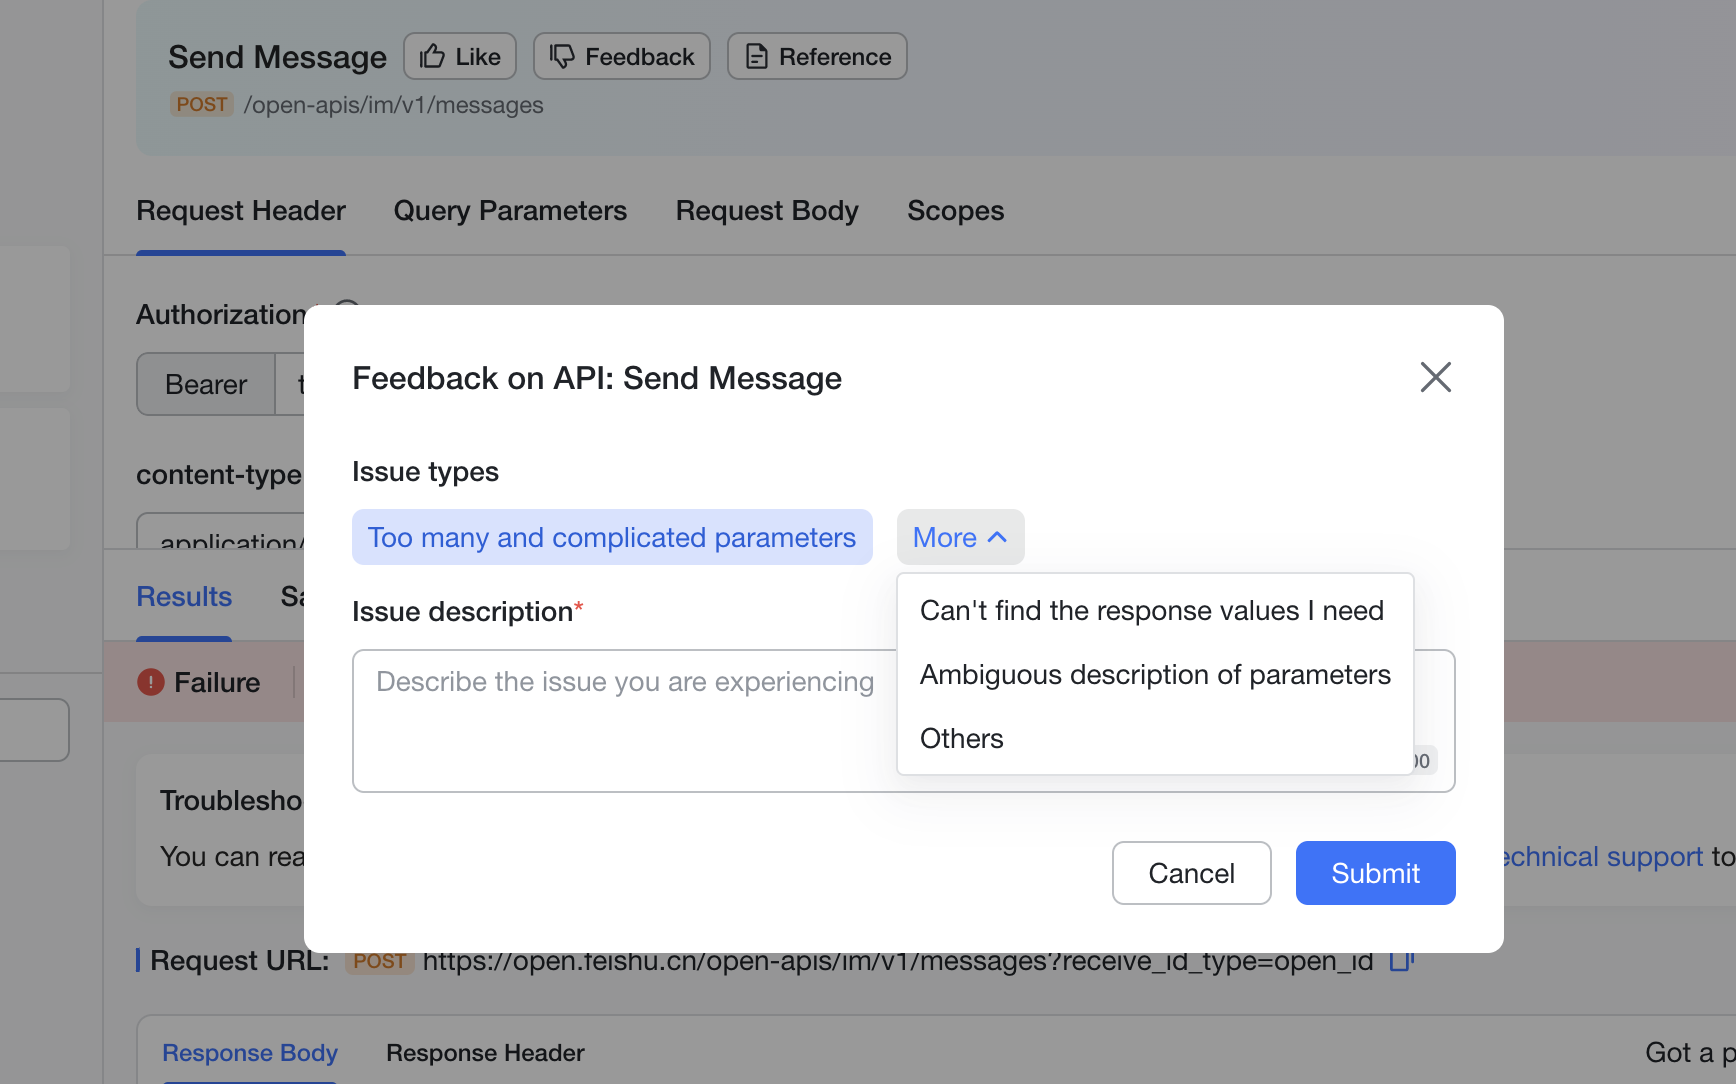Viewport: 1736px width, 1084px height.
Task: Toggle 'Too many and complicated parameters' issue type
Action: (612, 537)
